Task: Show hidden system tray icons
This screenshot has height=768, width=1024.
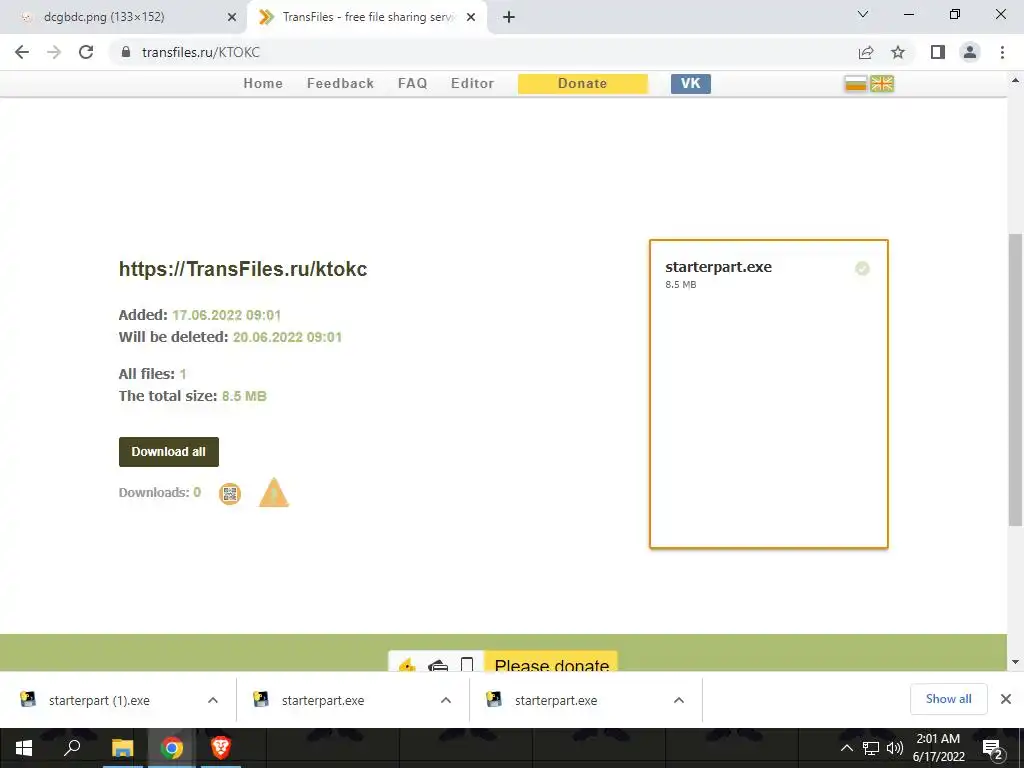Action: (846, 748)
